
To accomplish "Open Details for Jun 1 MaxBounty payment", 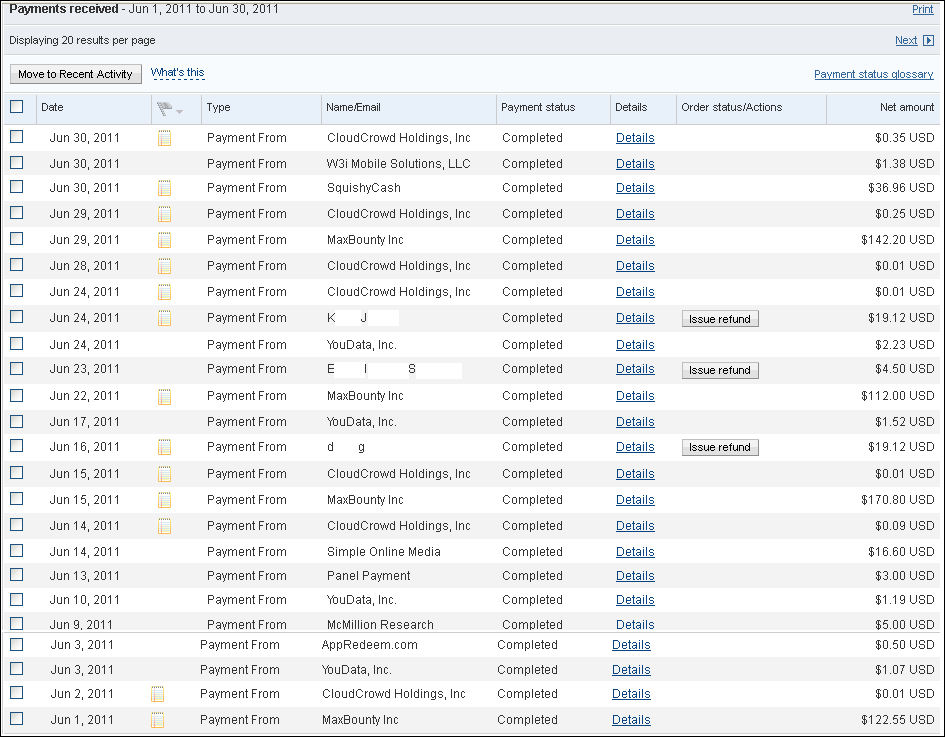I will [x=631, y=720].
